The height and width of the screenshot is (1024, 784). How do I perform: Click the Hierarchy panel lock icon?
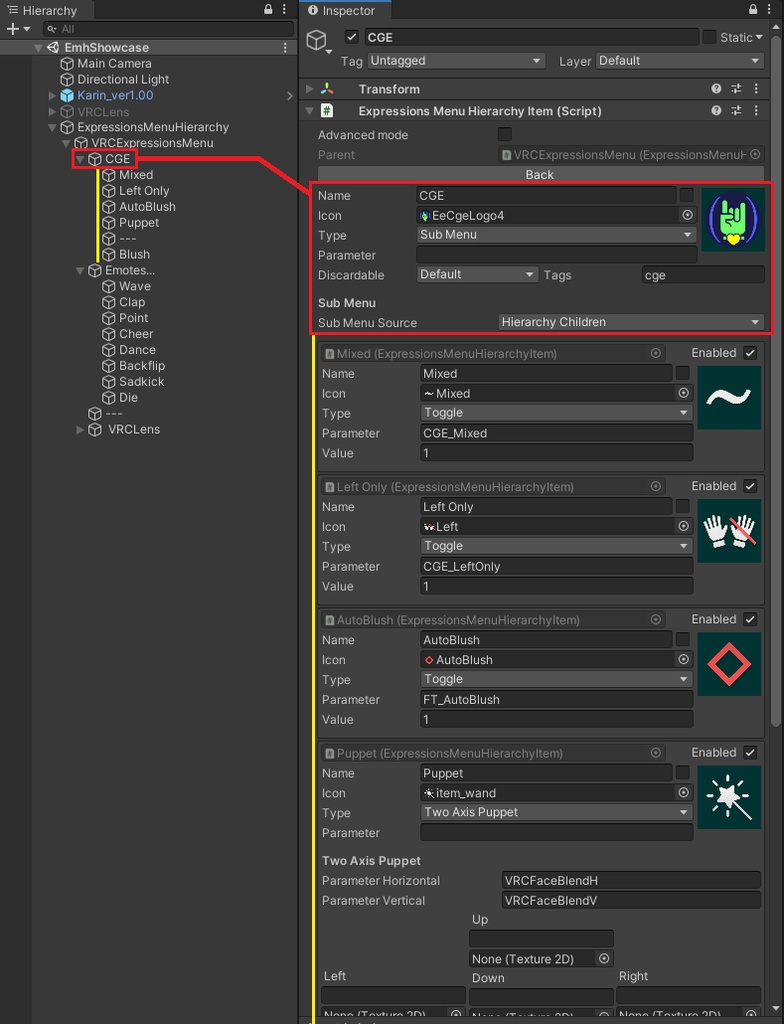(268, 9)
